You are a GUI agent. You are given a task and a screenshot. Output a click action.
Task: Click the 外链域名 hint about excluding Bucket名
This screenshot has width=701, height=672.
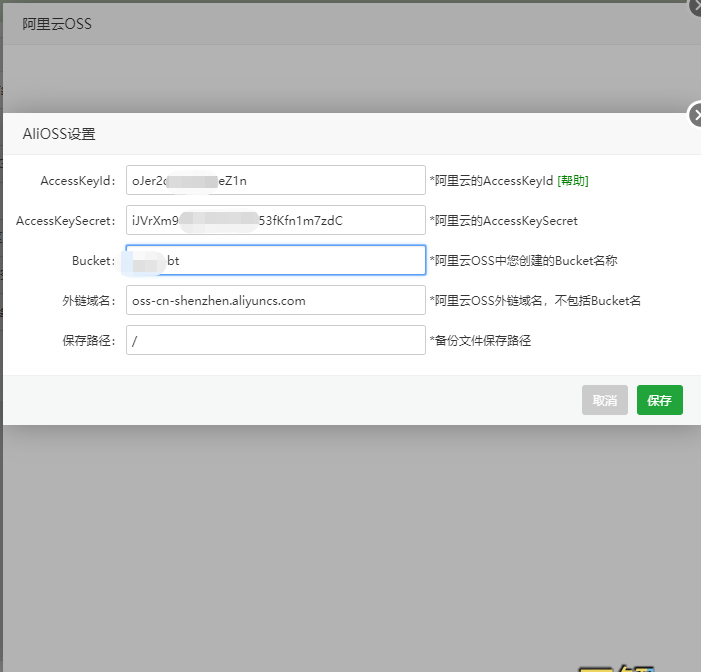535,301
